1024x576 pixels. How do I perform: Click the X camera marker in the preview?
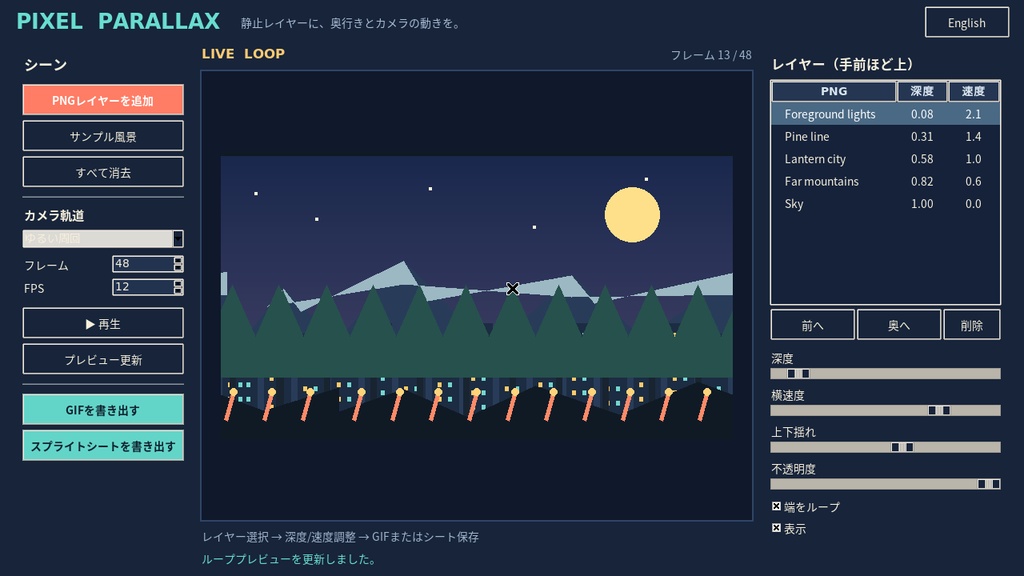pos(513,288)
